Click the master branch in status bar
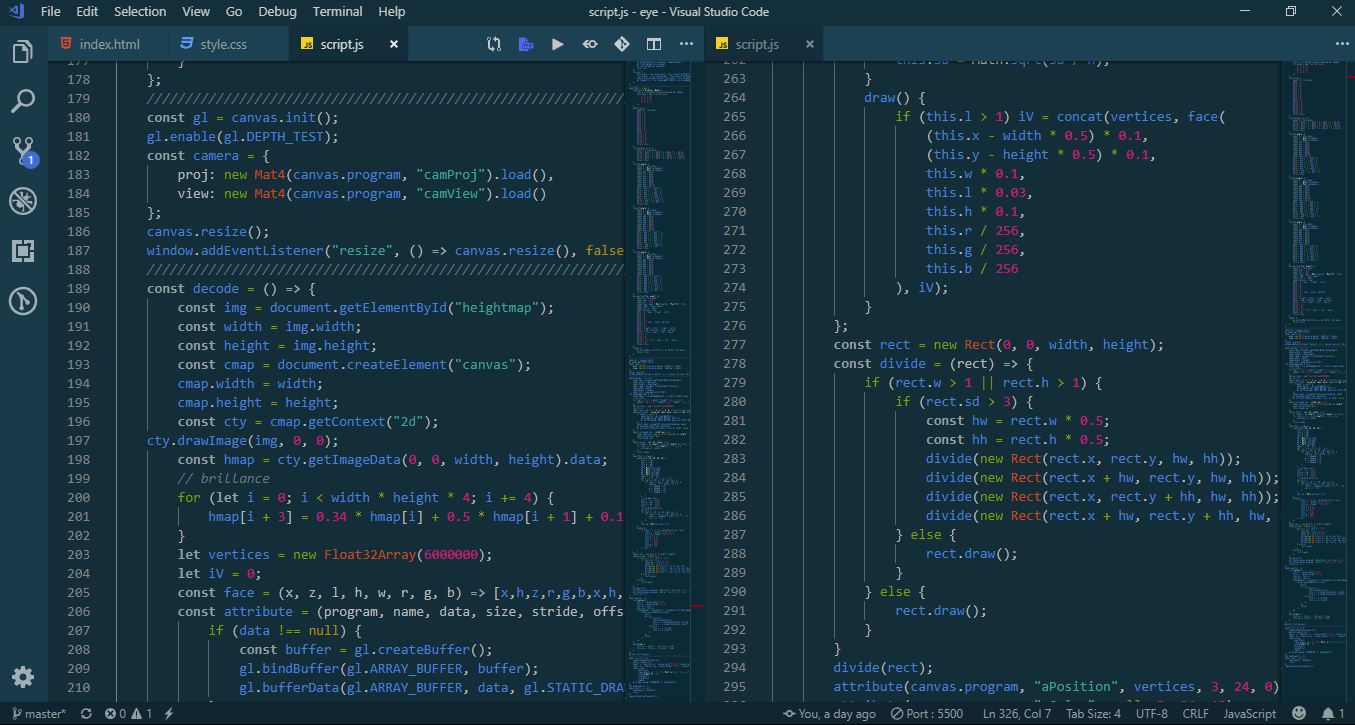This screenshot has width=1355, height=725. [37, 714]
